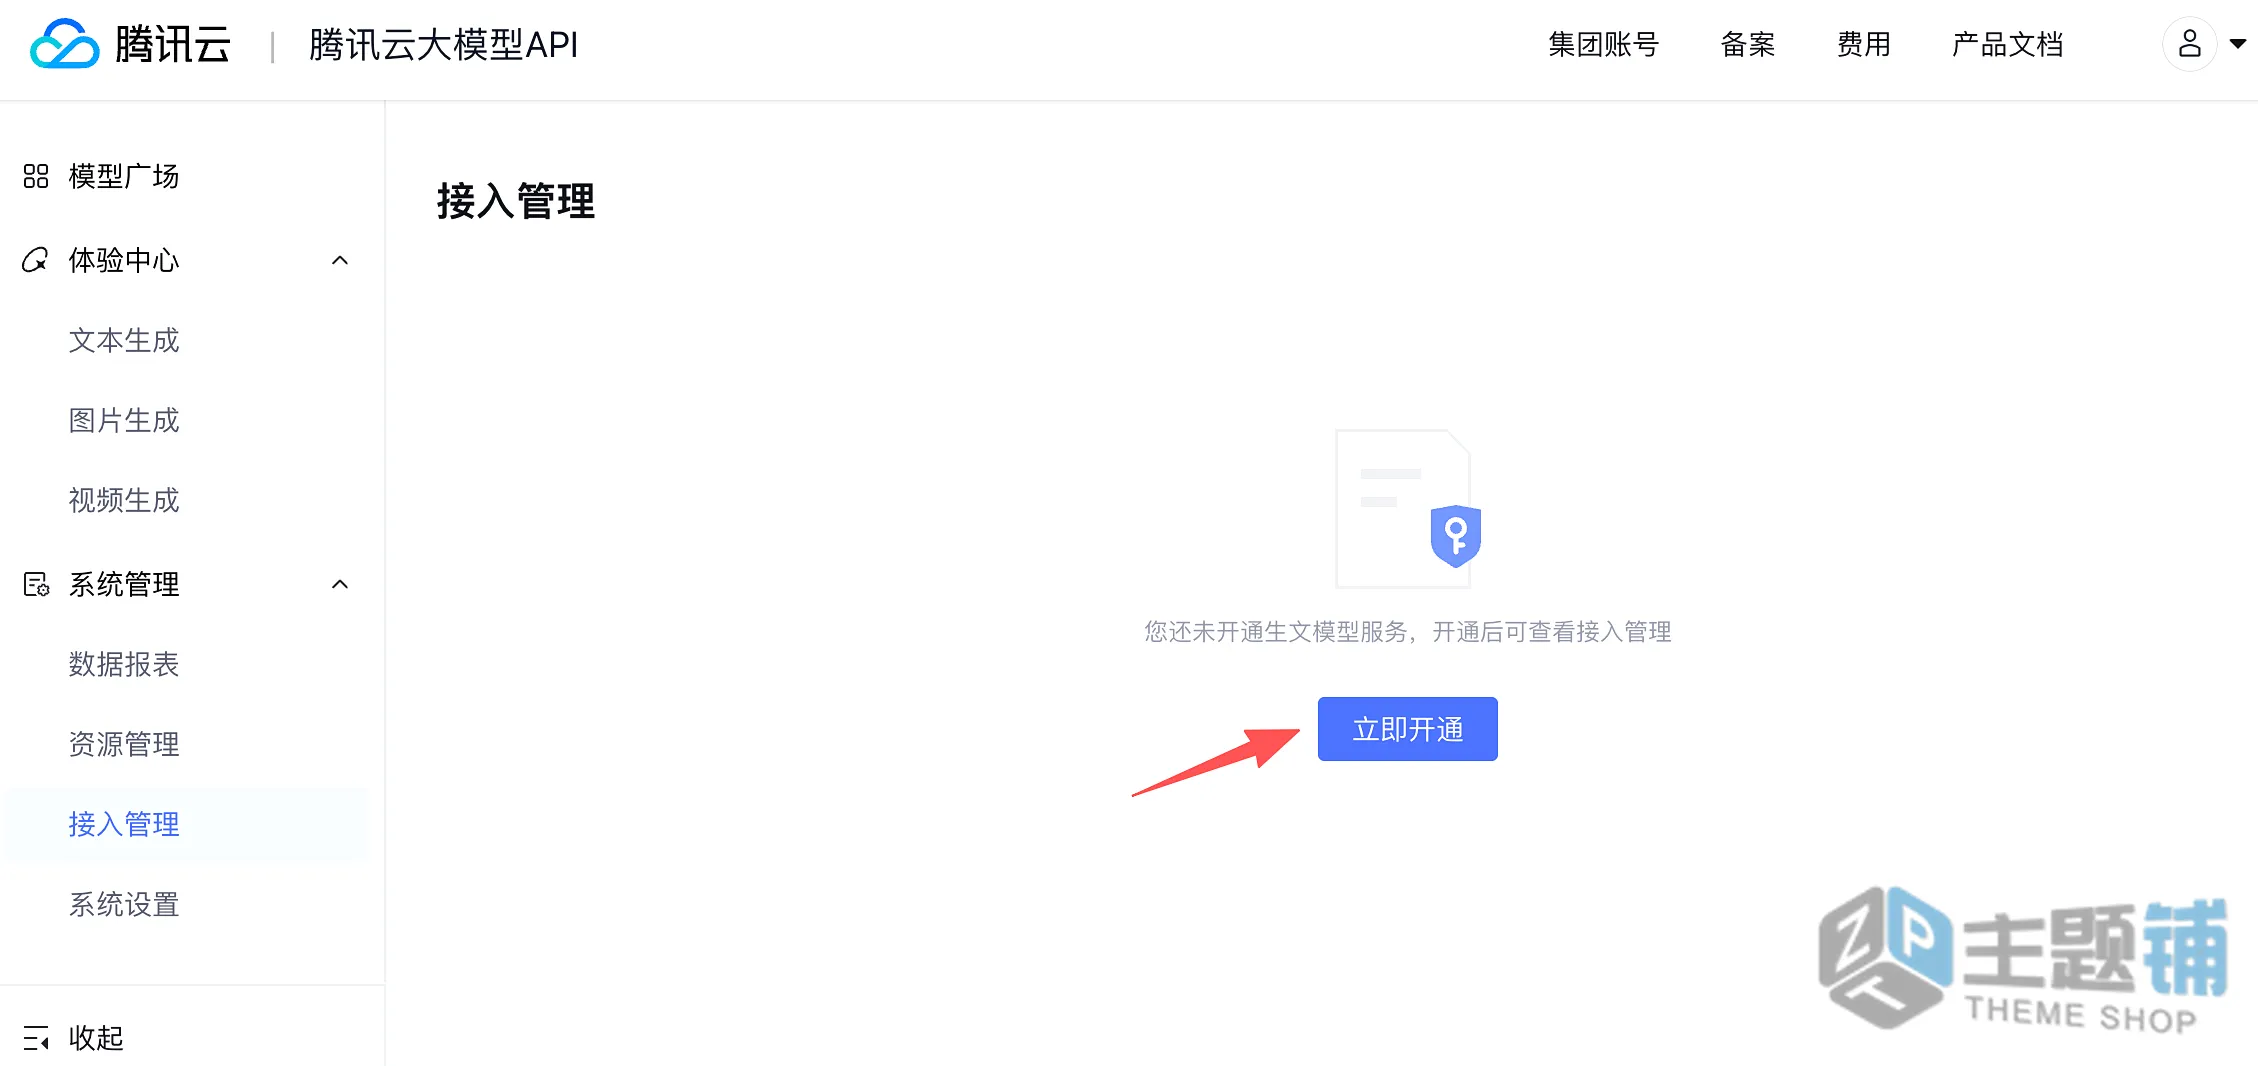Expand the account dropdown arrow

(x=2238, y=44)
